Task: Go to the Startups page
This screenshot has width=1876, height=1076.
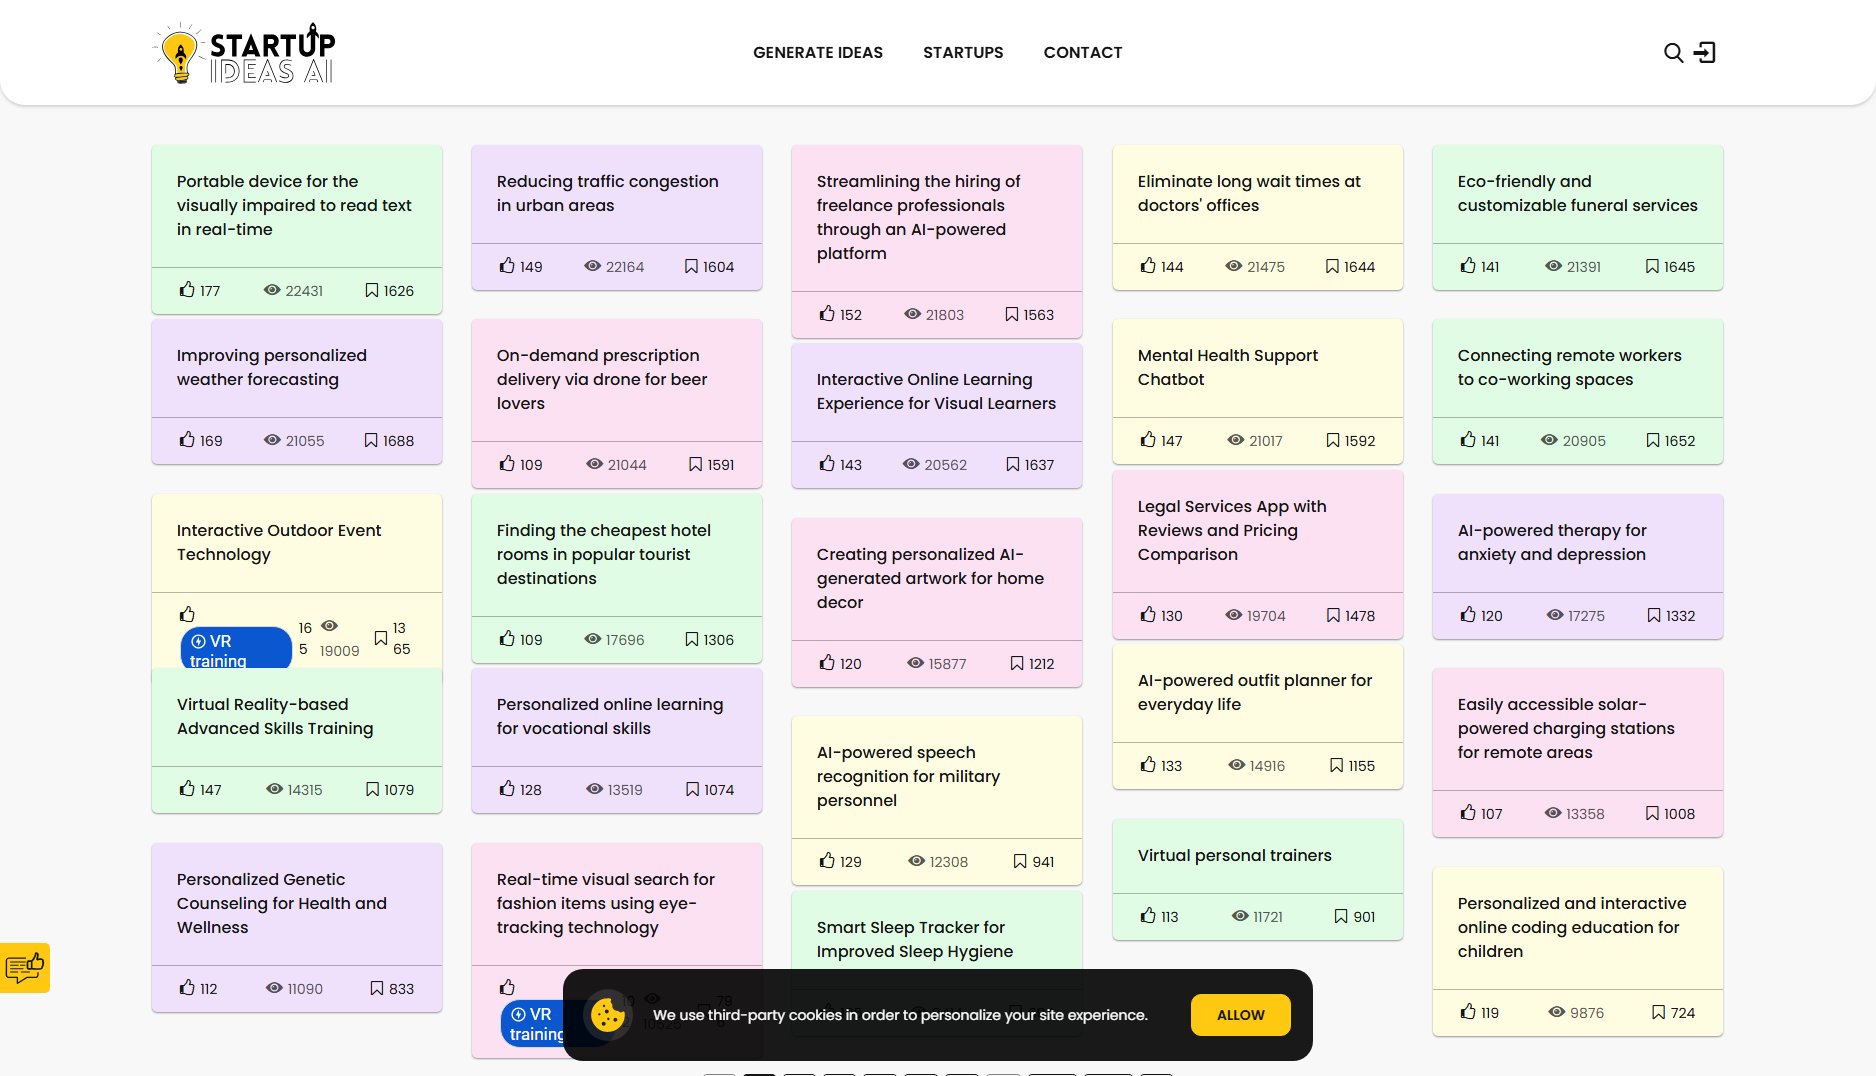Action: (x=962, y=53)
